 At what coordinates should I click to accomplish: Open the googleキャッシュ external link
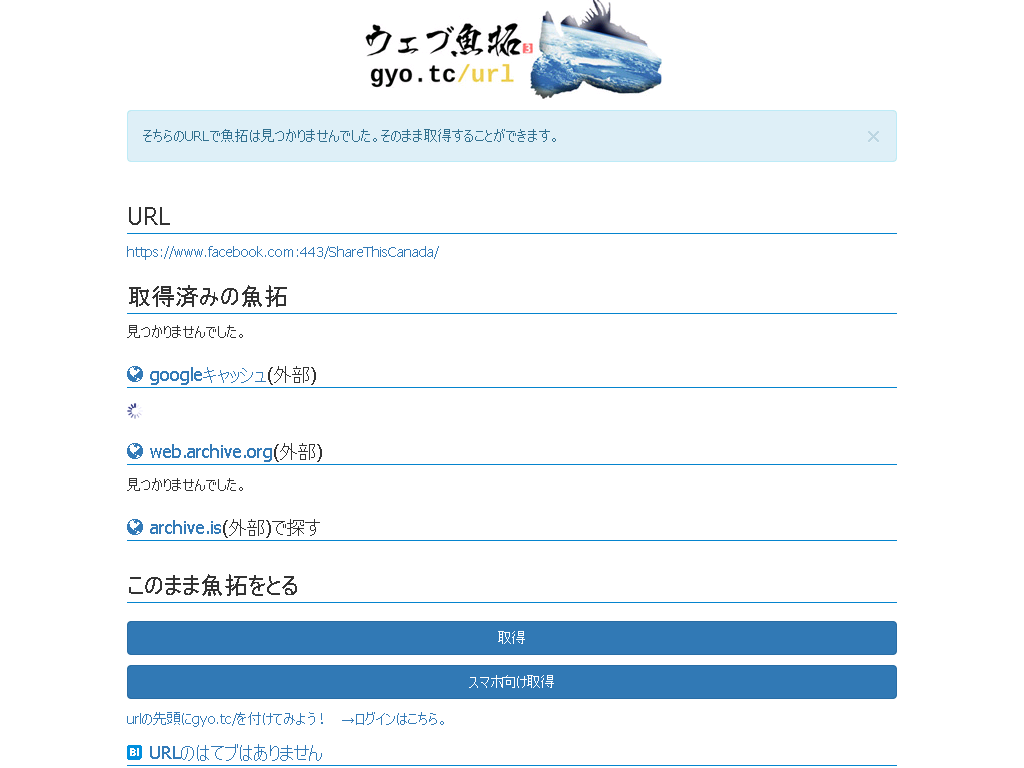[x=207, y=375]
